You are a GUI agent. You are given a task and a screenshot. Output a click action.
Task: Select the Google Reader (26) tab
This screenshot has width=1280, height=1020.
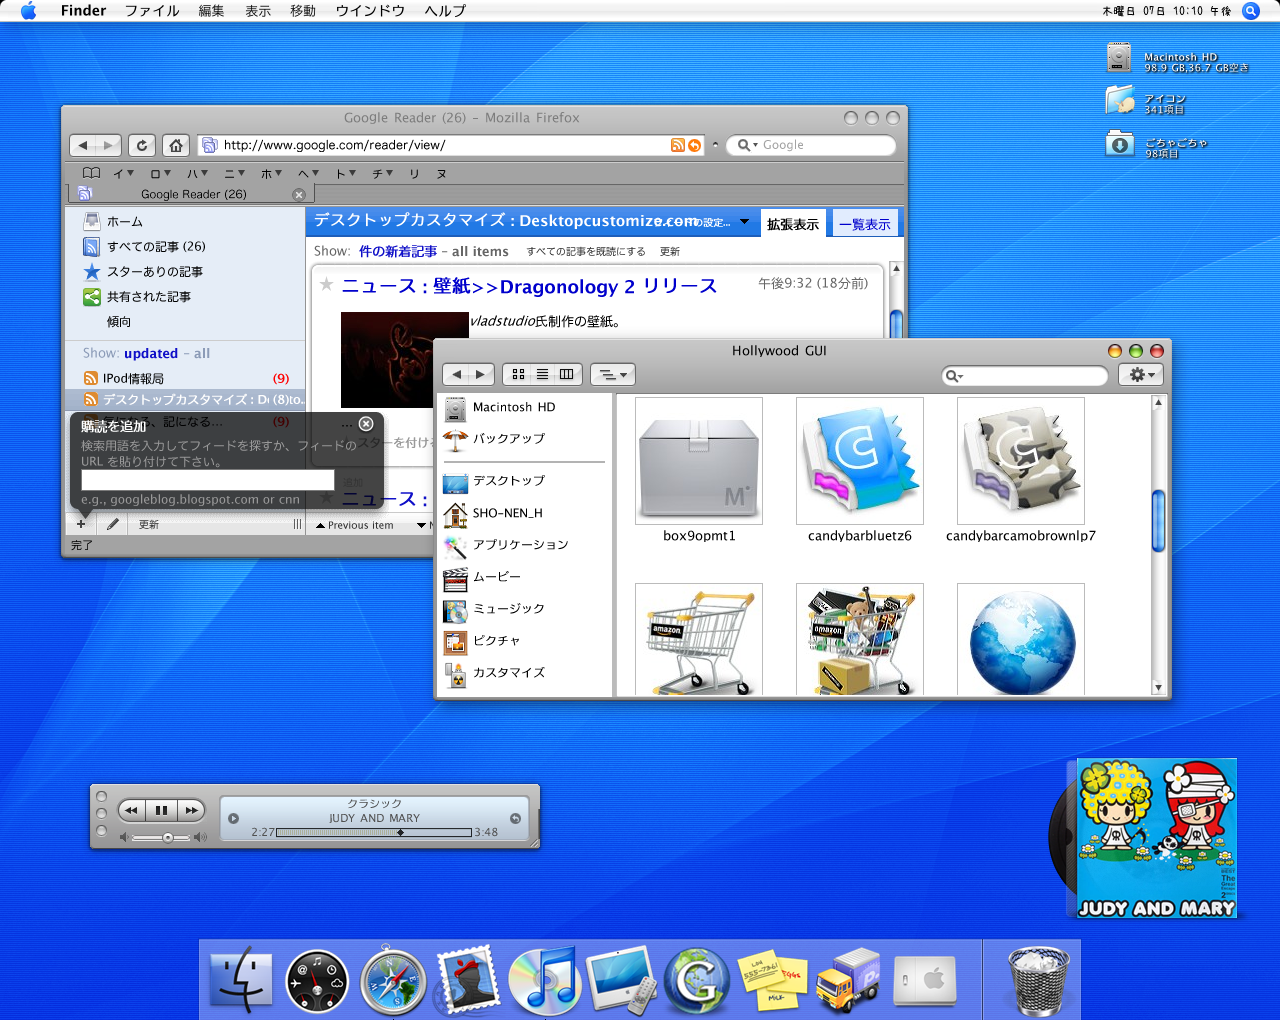pos(193,194)
